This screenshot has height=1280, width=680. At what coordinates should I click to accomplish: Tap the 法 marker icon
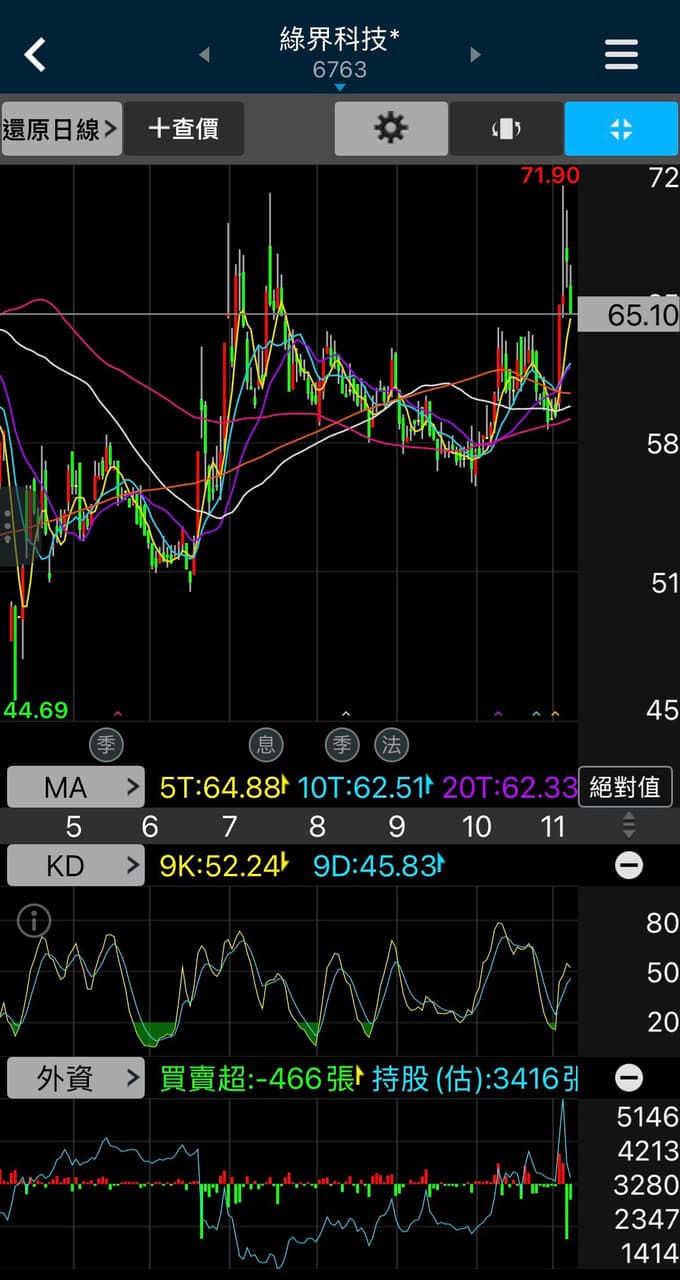(x=391, y=744)
